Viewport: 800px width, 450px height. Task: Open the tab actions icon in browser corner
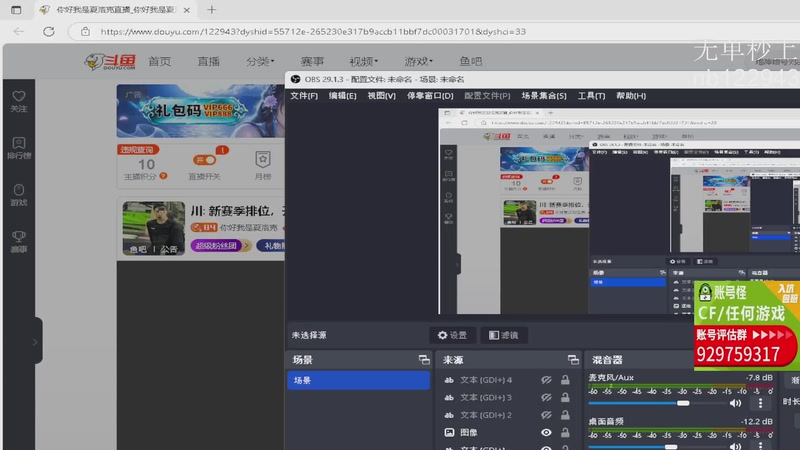tap(16, 10)
